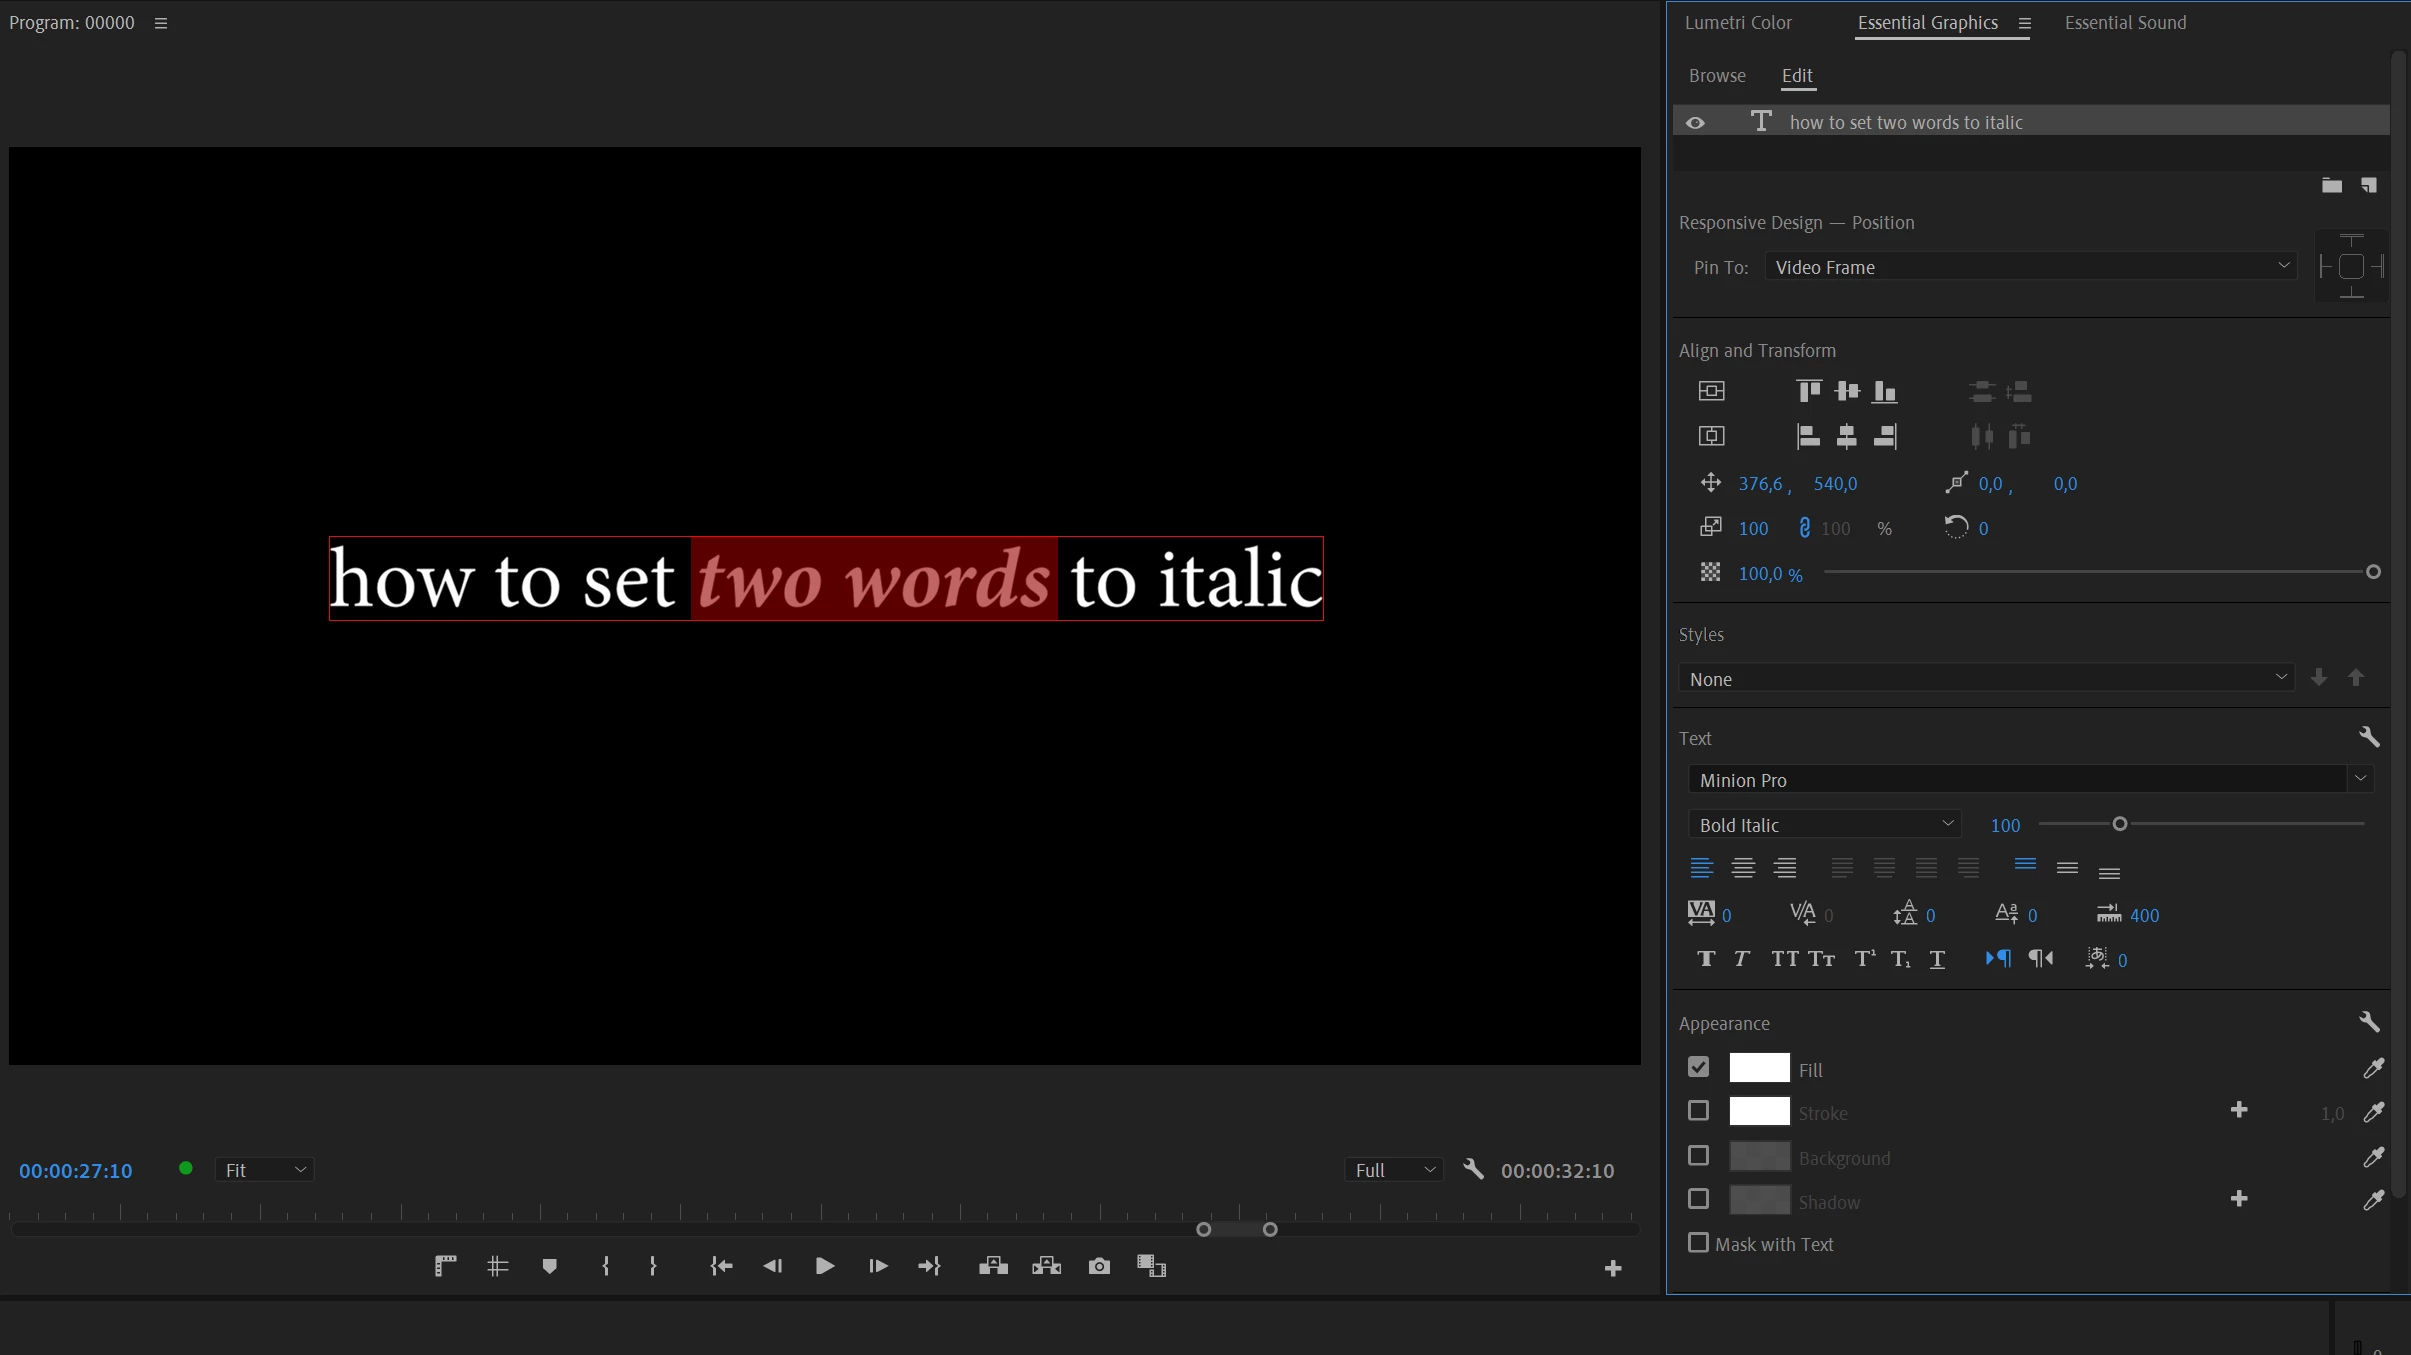Click the Export Frame camera icon
Viewport: 2411px width, 1355px height.
[1099, 1267]
